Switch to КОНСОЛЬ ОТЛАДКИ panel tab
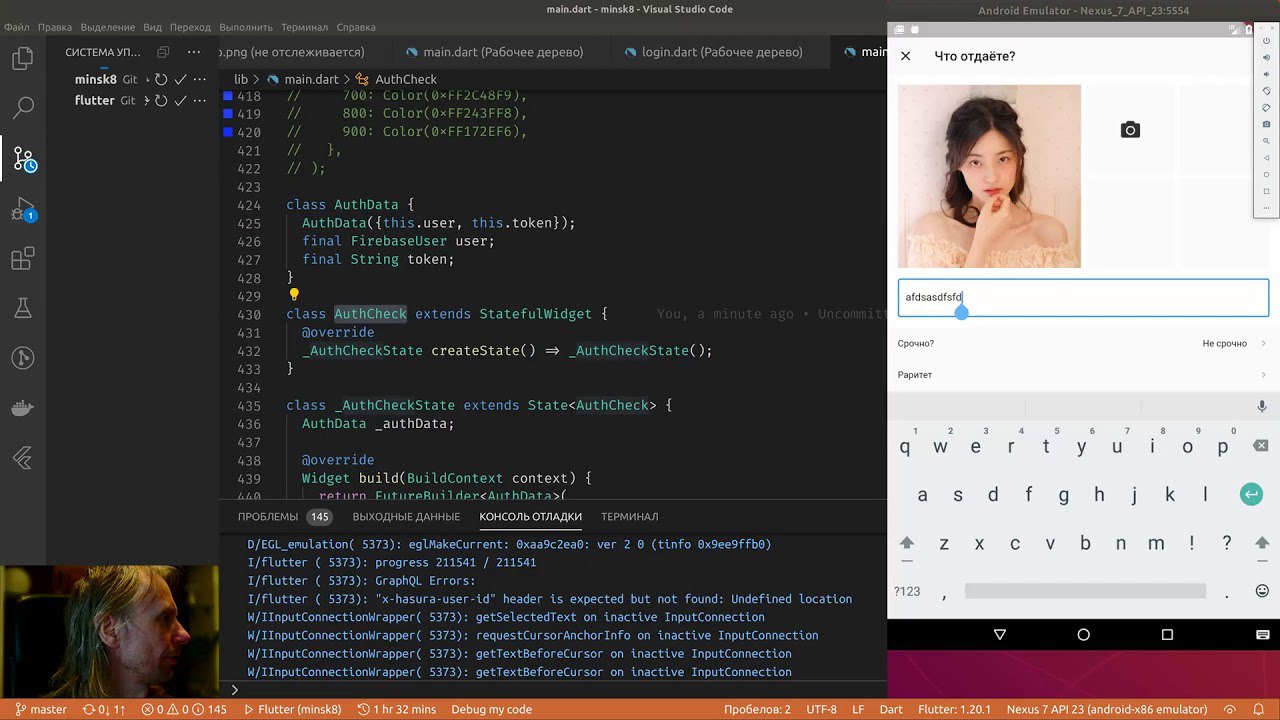Image resolution: width=1280 pixels, height=720 pixels. pyautogui.click(x=530, y=517)
